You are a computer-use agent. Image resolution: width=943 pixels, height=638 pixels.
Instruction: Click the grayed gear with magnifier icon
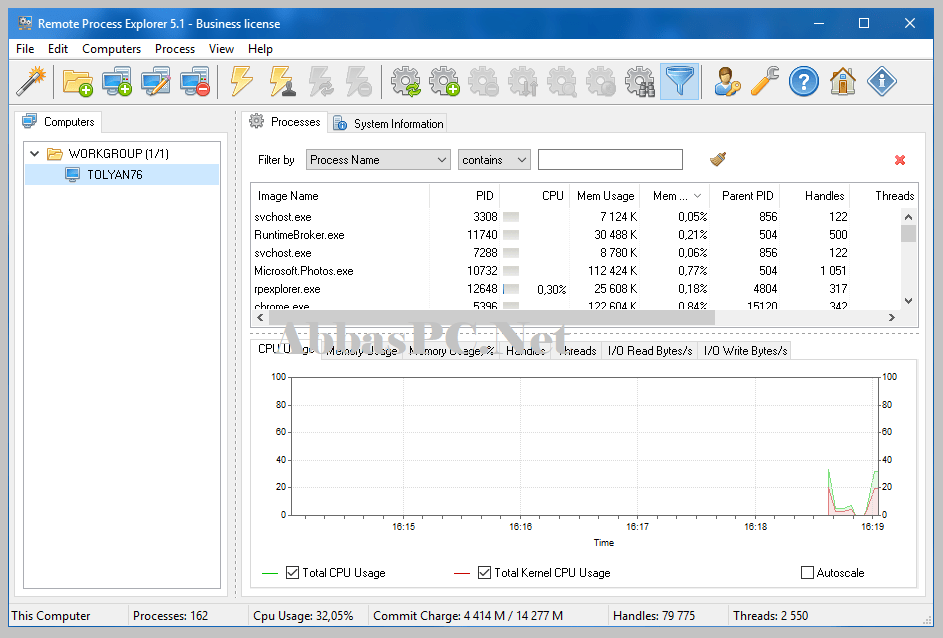click(562, 81)
